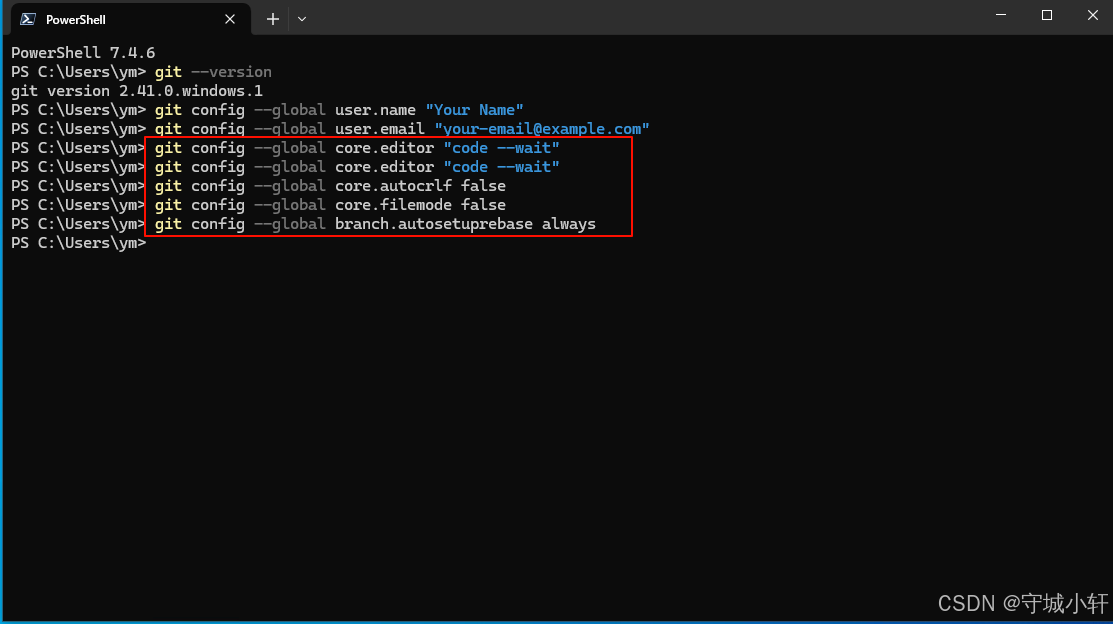
Task: Close the PowerShell tab
Action: click(x=230, y=19)
